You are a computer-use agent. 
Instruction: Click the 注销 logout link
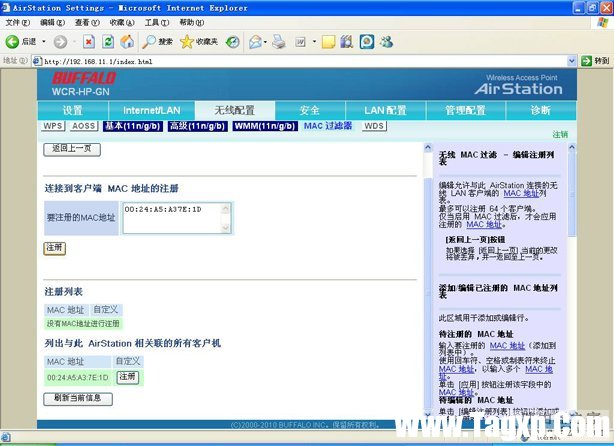click(560, 134)
